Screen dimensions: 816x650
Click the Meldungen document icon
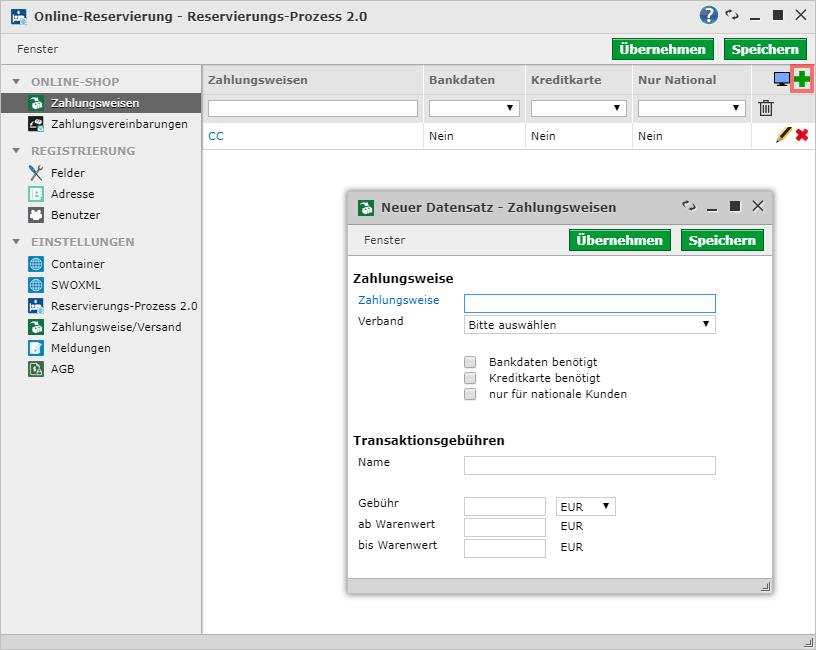36,348
